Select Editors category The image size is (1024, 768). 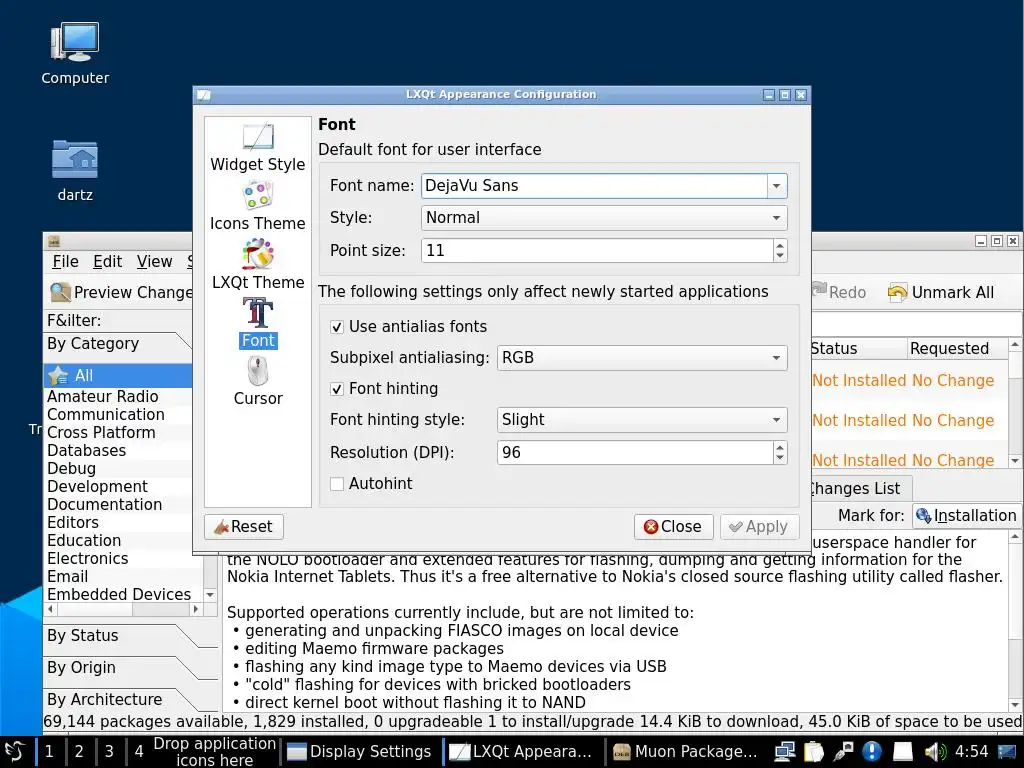coord(72,522)
